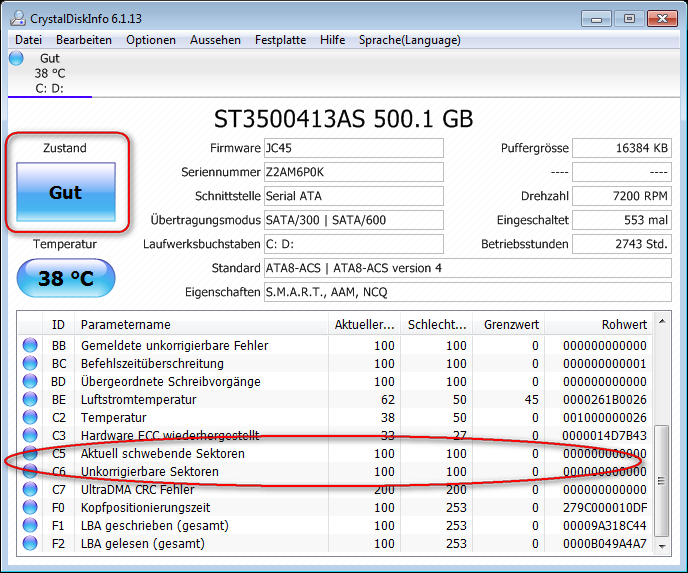Select the C: D: drive tab
This screenshot has width=688, height=573.
pyautogui.click(x=49, y=88)
